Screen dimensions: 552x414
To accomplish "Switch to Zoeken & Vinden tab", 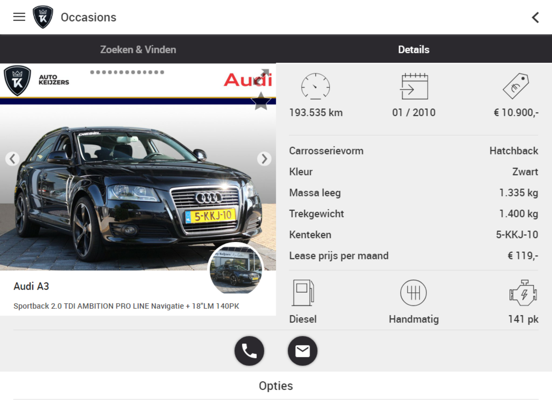I will [138, 49].
